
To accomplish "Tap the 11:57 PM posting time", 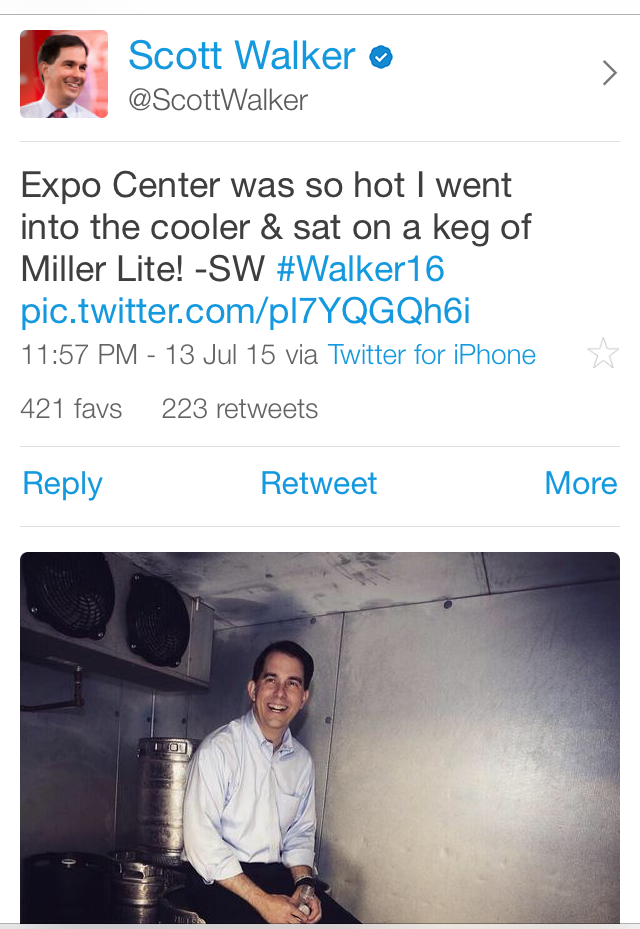I will pos(78,355).
